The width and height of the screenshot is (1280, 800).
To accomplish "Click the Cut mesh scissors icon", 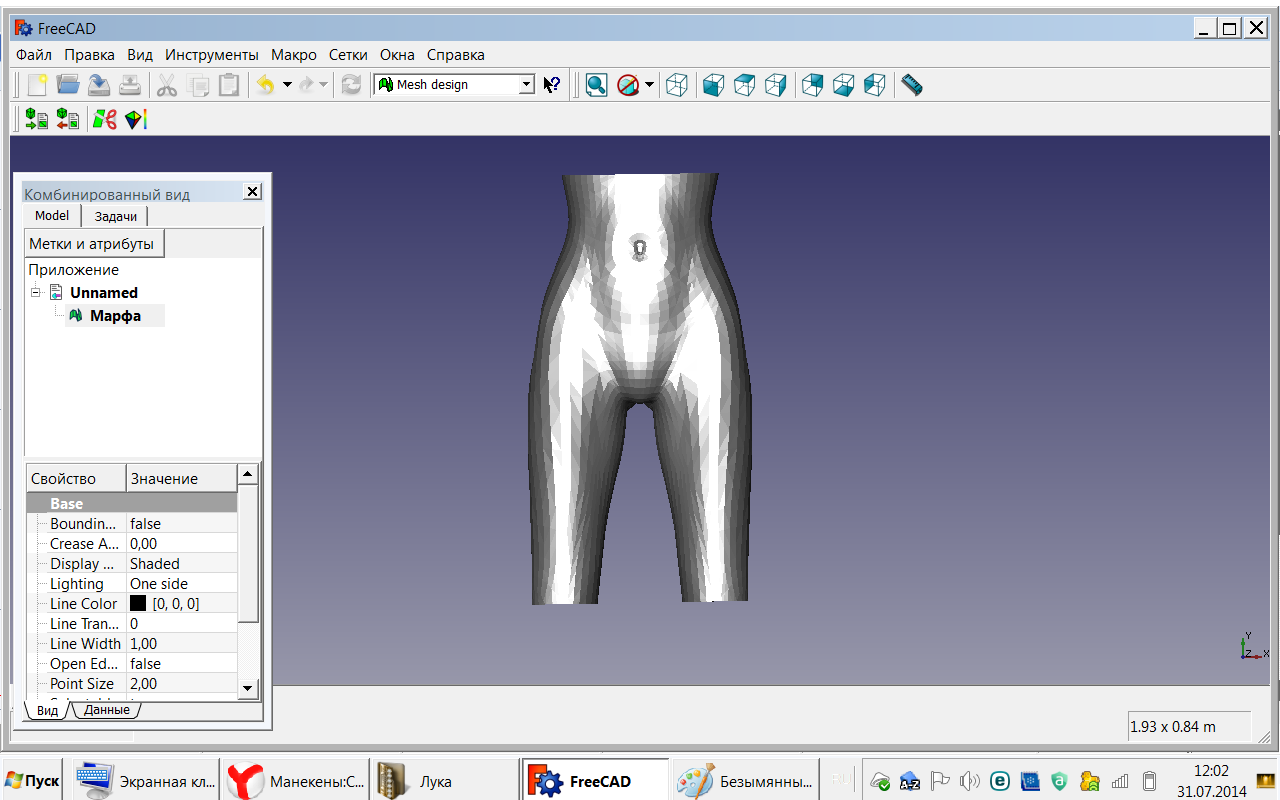I will pyautogui.click(x=104, y=120).
